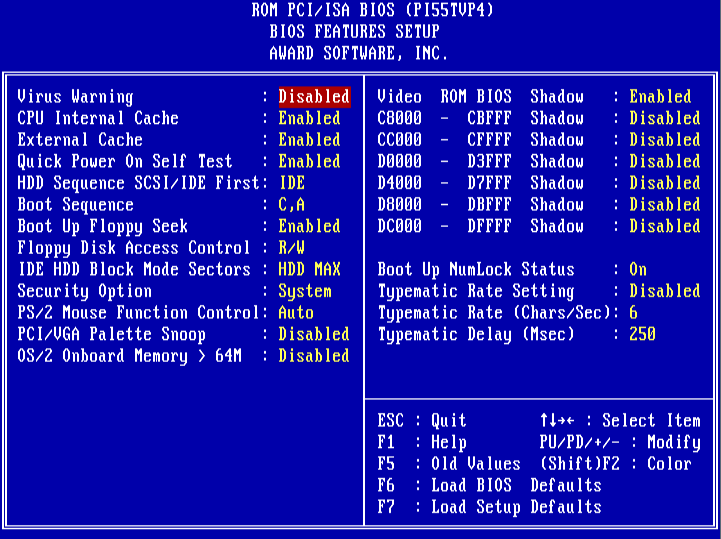
Task: Change Security Option value System
Action: pyautogui.click(x=305, y=292)
